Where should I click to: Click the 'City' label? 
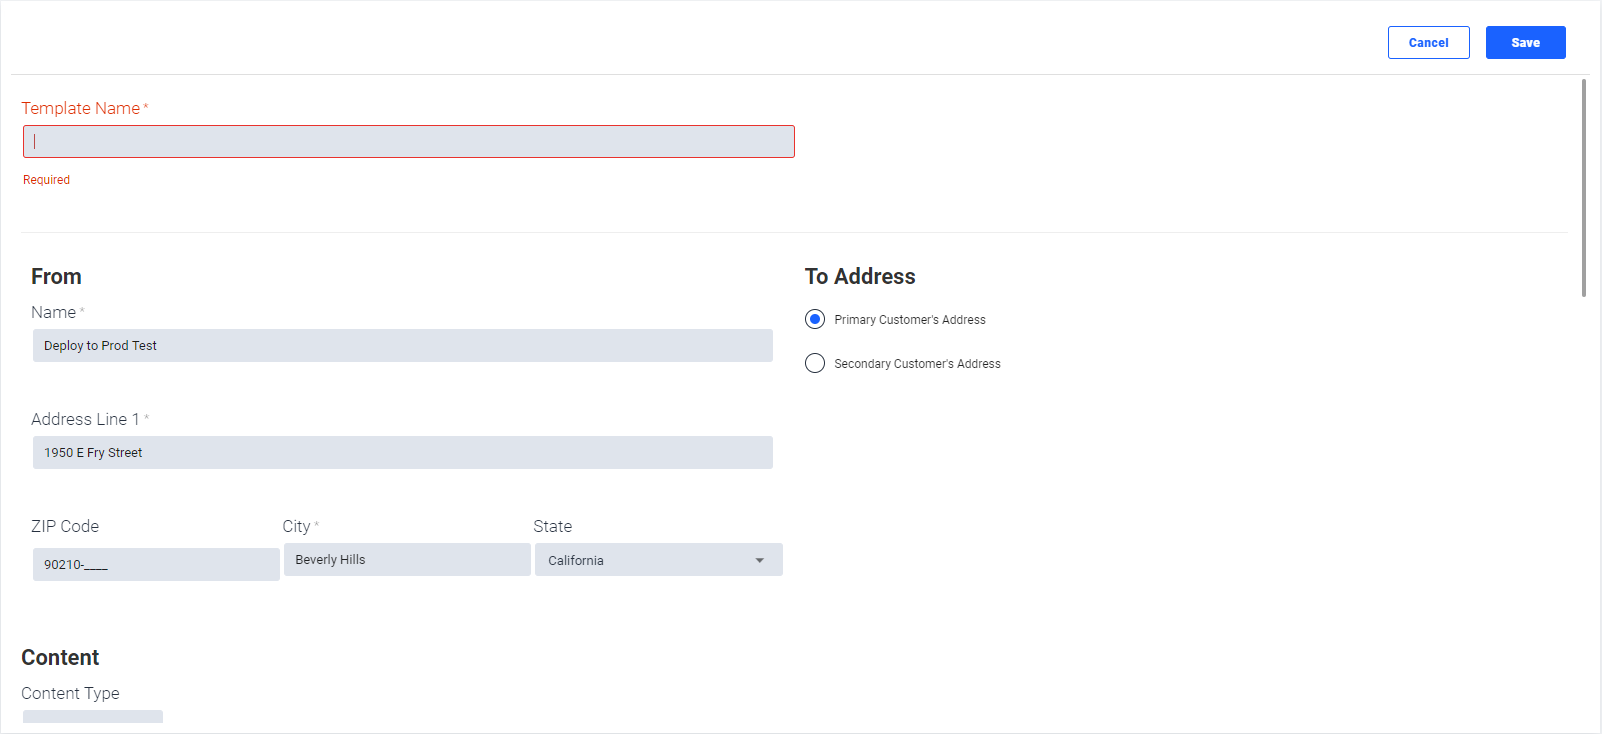click(296, 526)
